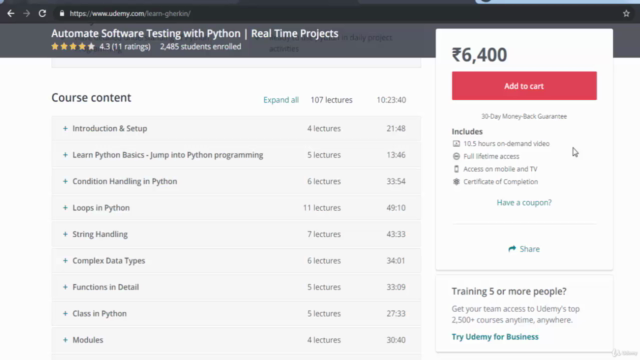Click 33:09 duration for Functions in Detail

396,287
